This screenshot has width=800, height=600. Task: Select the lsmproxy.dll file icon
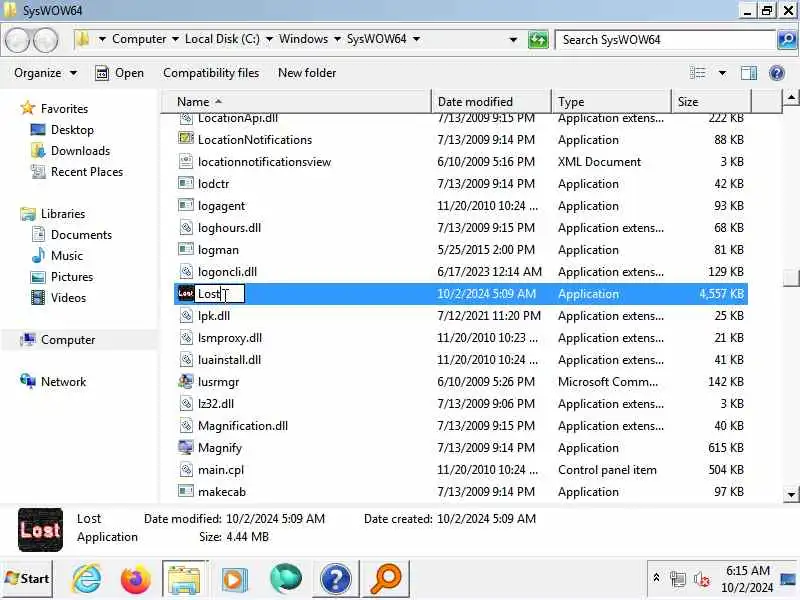point(186,337)
